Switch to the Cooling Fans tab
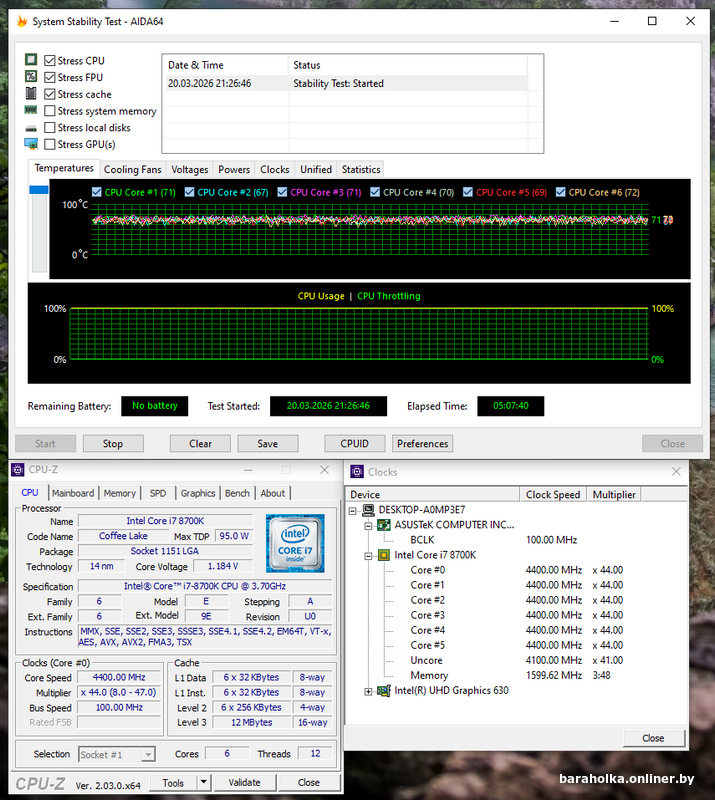Image resolution: width=715 pixels, height=800 pixels. pos(132,170)
